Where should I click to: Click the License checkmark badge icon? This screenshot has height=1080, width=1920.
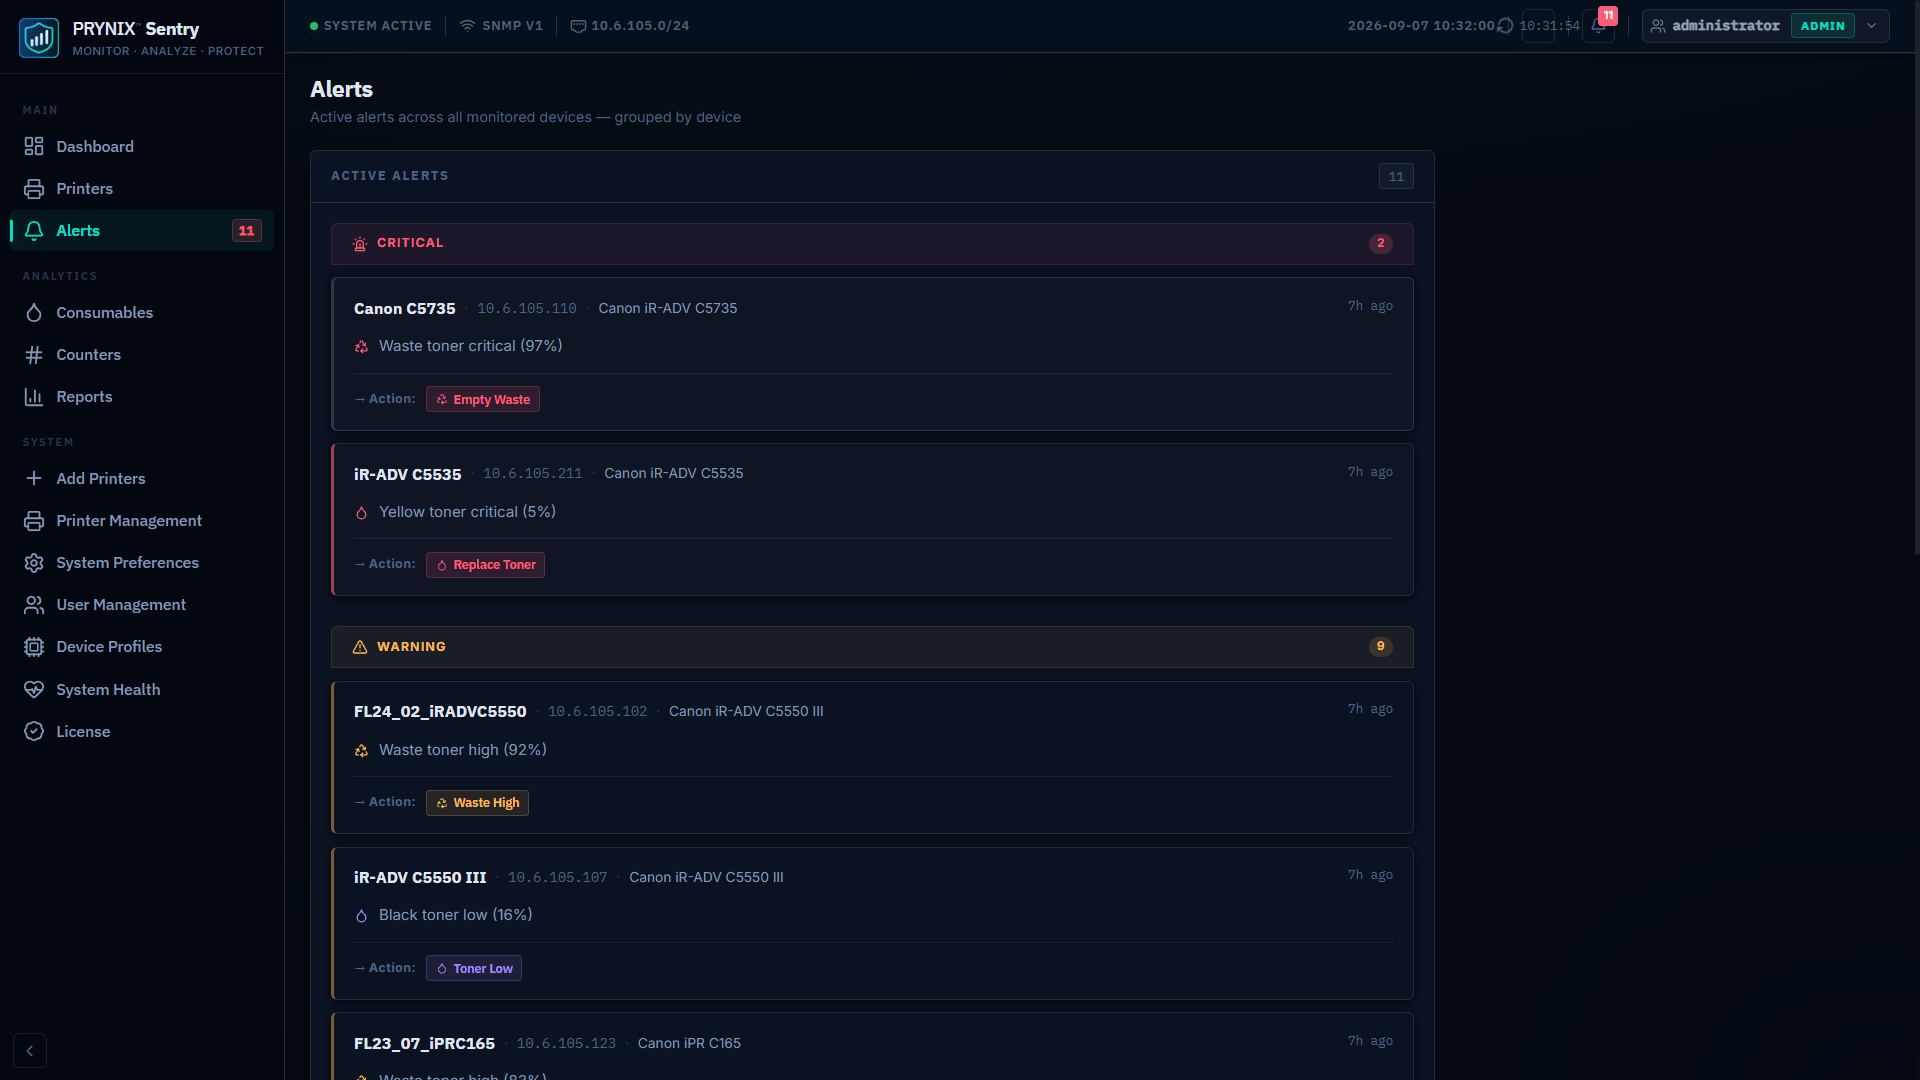(34, 731)
